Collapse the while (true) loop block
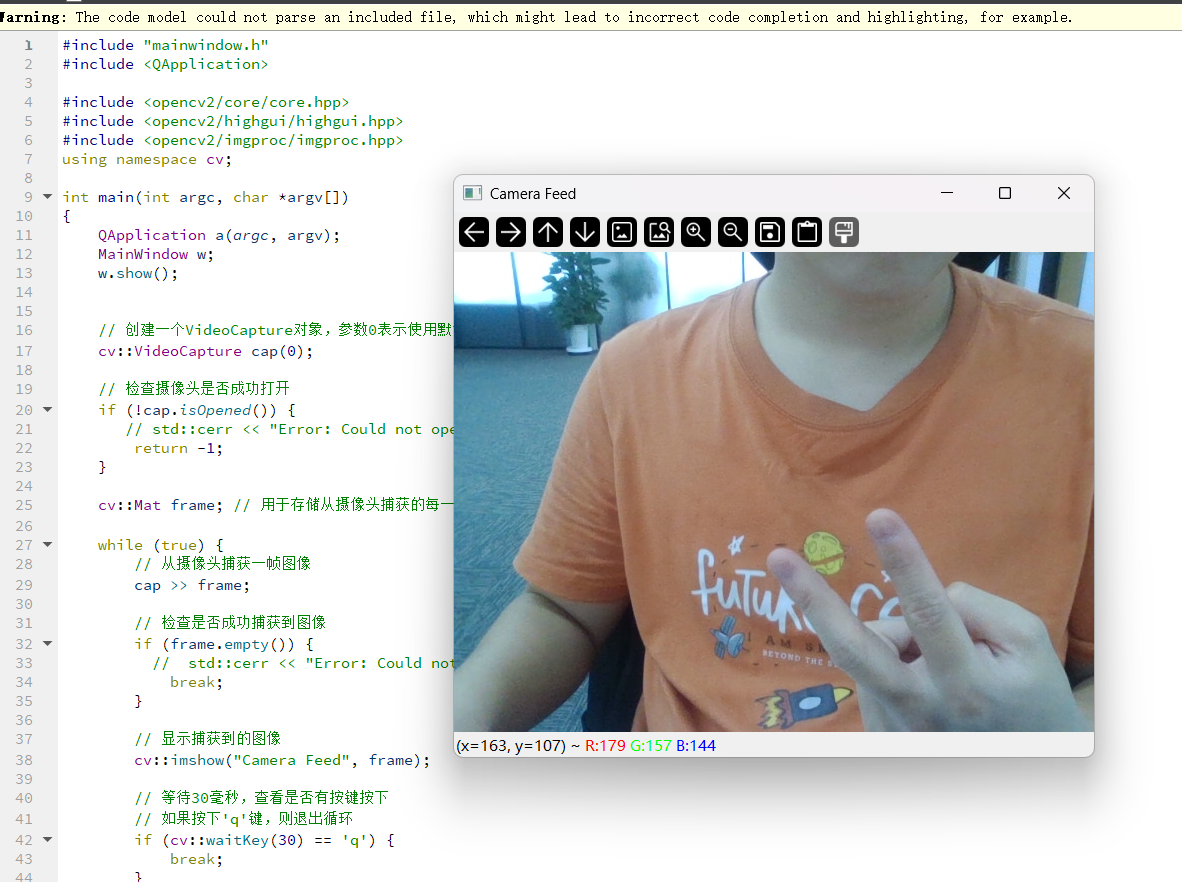 click(x=46, y=544)
